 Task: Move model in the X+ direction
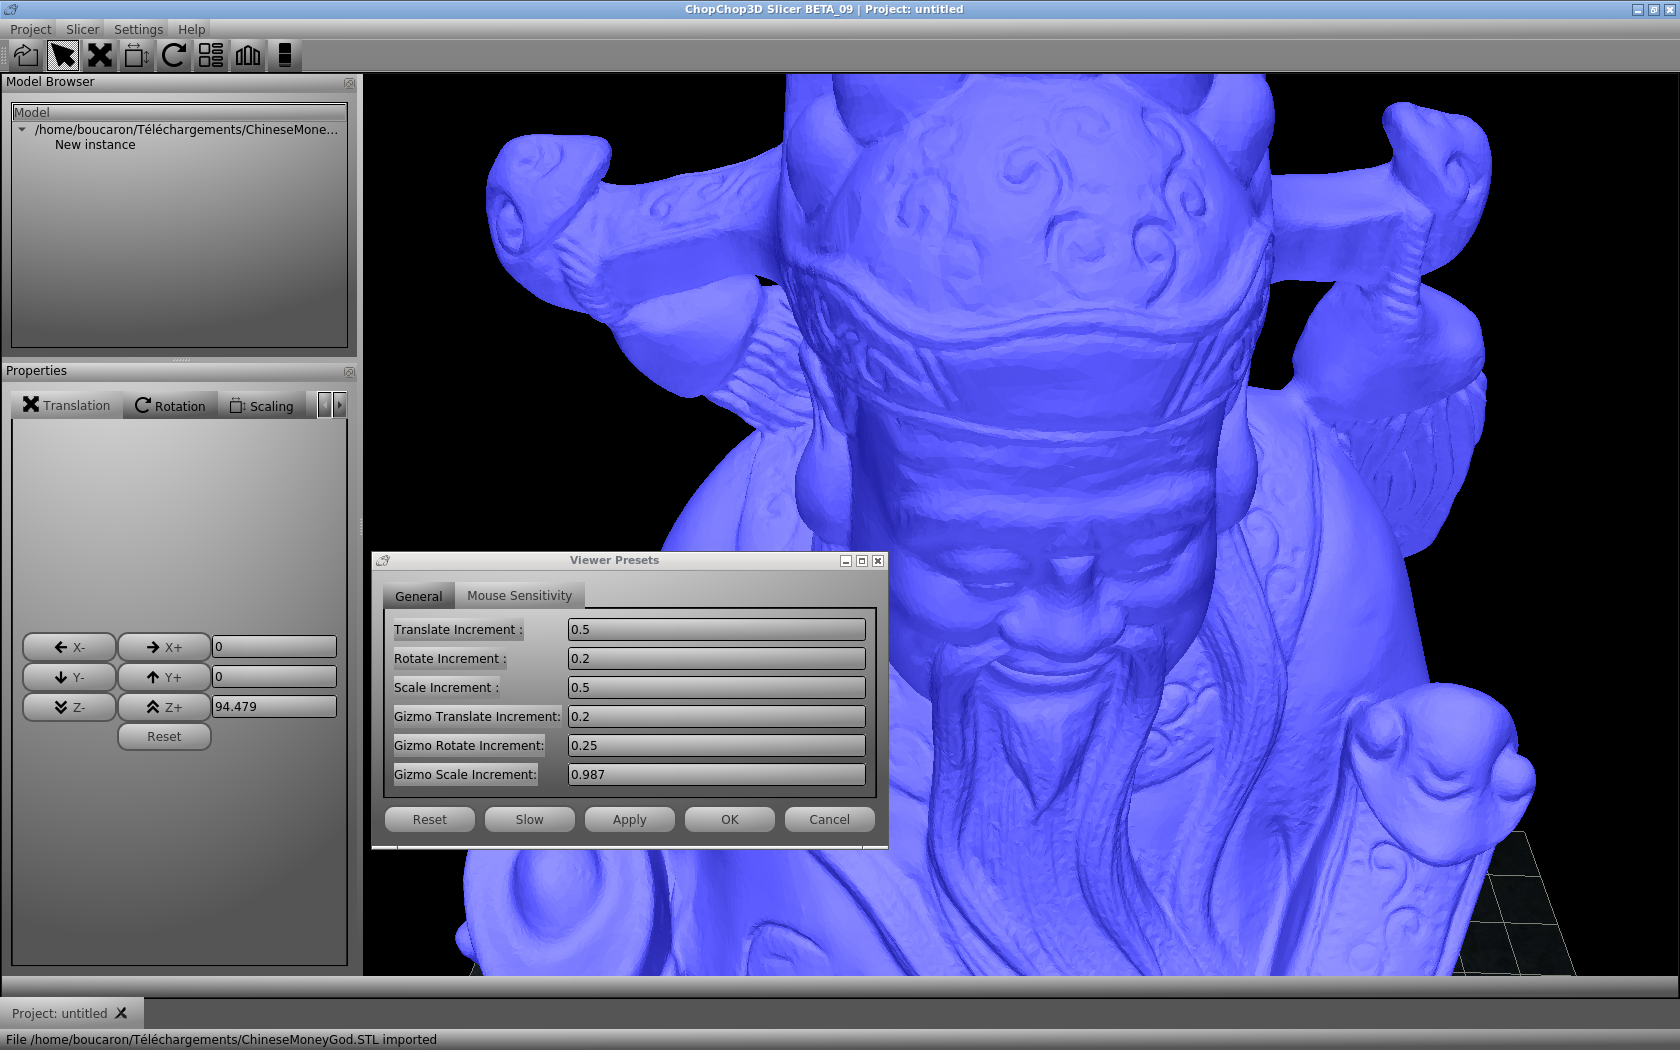(x=164, y=647)
